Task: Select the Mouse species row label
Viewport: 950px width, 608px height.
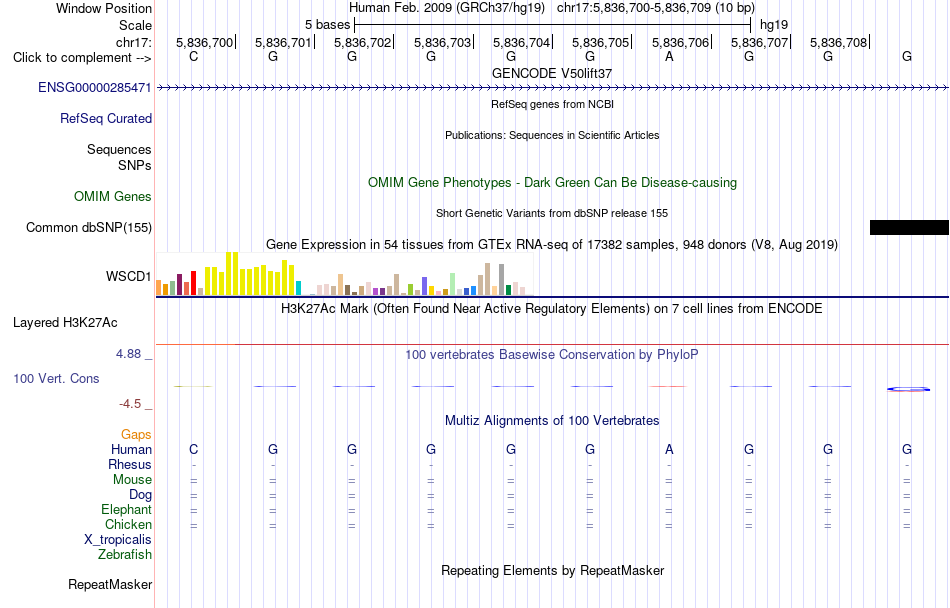Action: [132, 480]
